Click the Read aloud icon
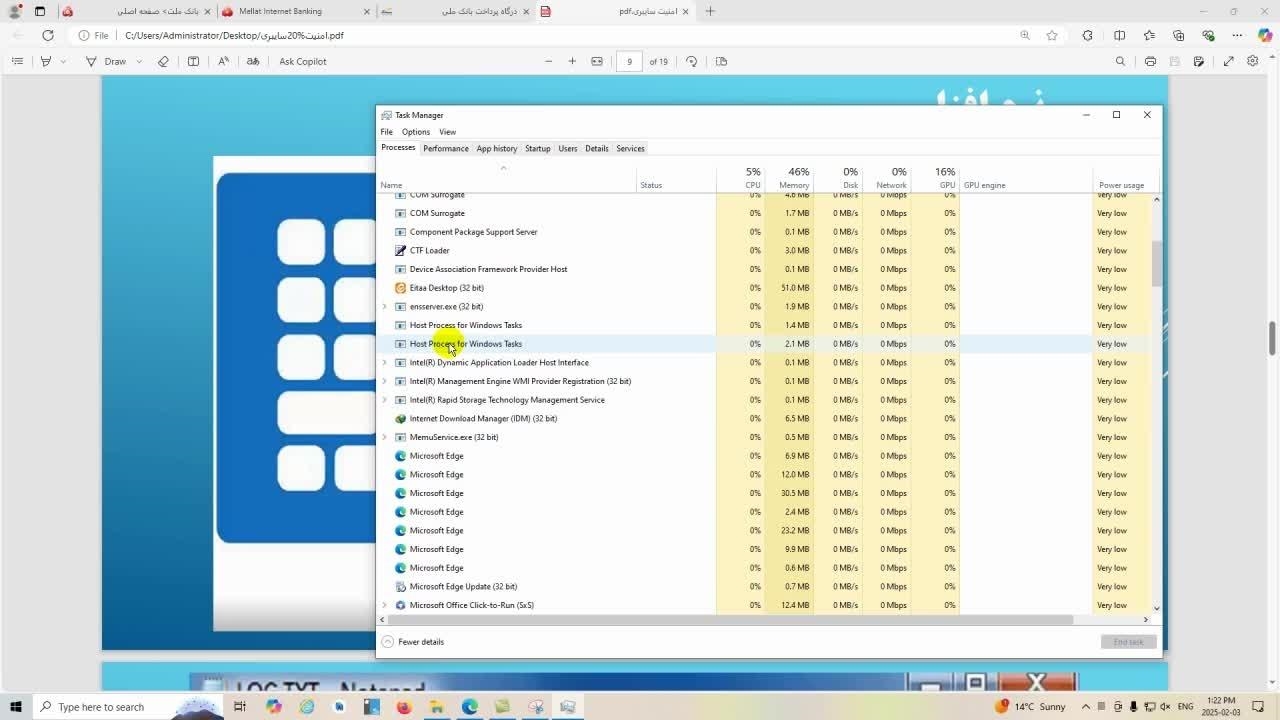This screenshot has height=720, width=1280. tap(223, 62)
